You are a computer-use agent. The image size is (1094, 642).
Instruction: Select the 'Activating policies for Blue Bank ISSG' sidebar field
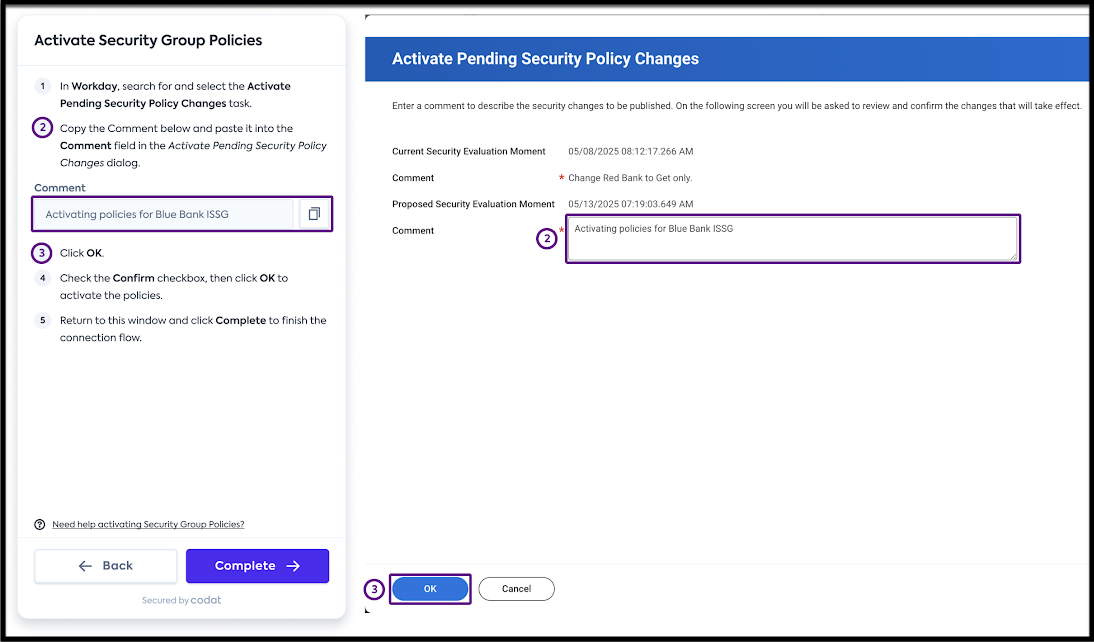[163, 214]
